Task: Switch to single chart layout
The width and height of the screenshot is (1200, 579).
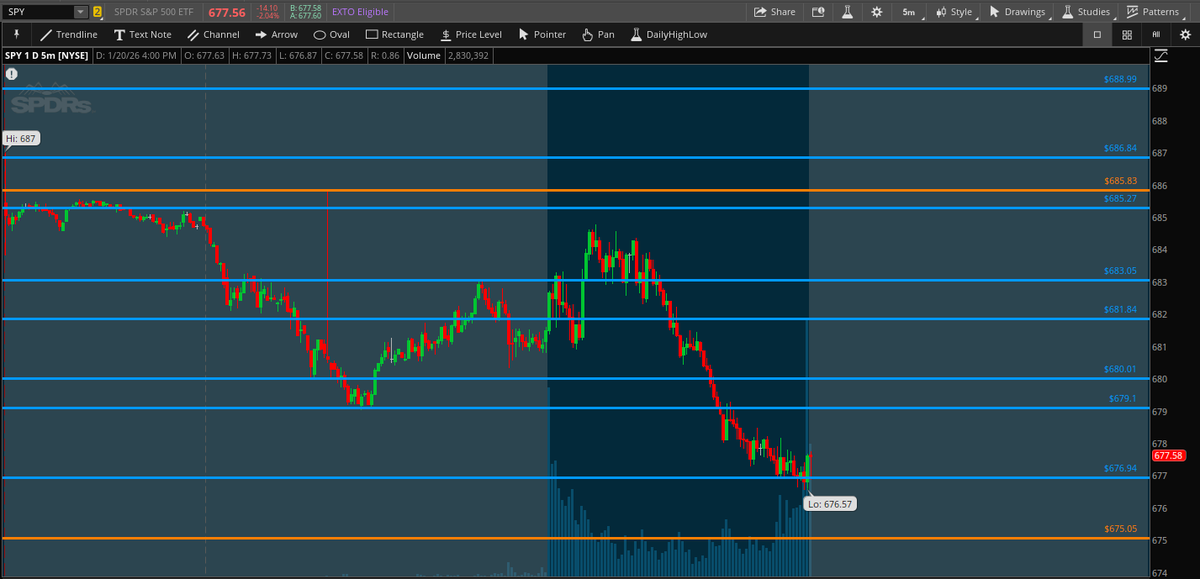Action: (1097, 34)
